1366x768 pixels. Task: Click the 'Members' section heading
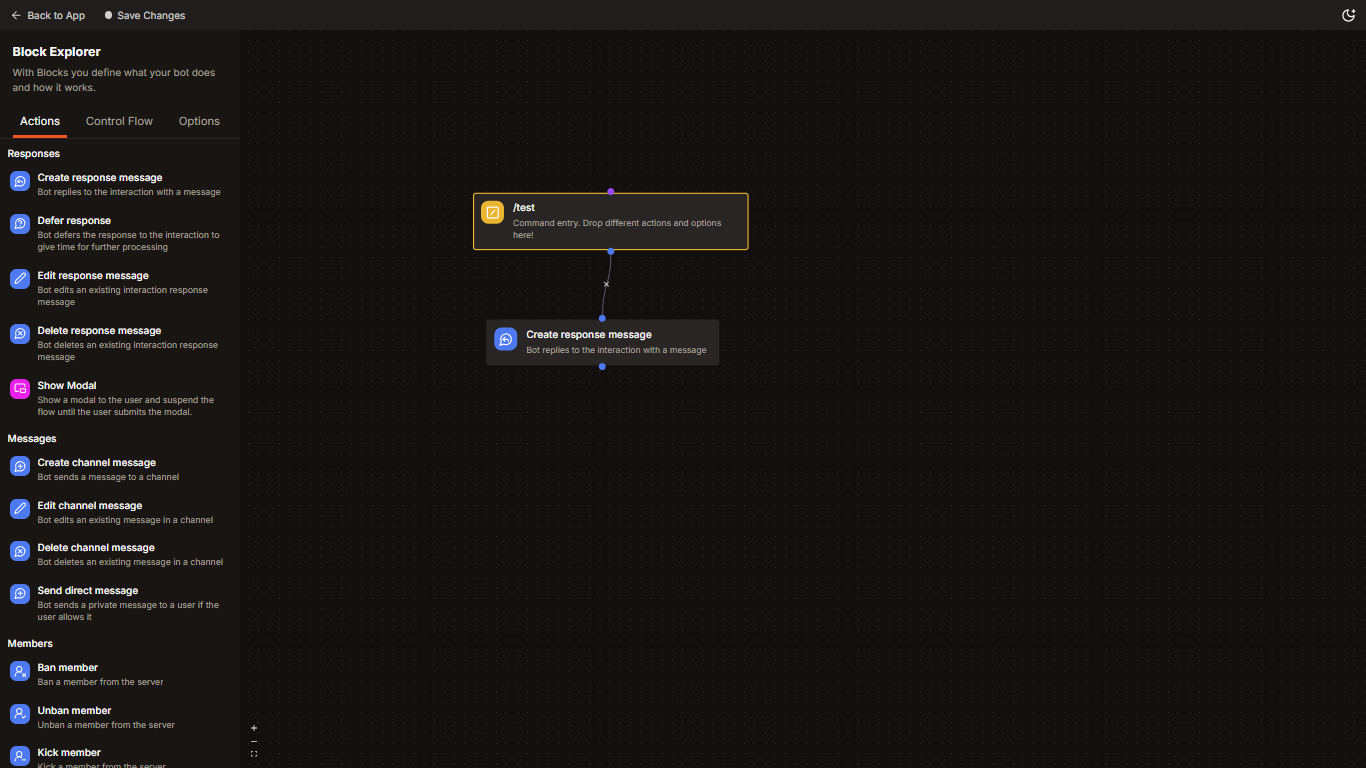pos(30,643)
